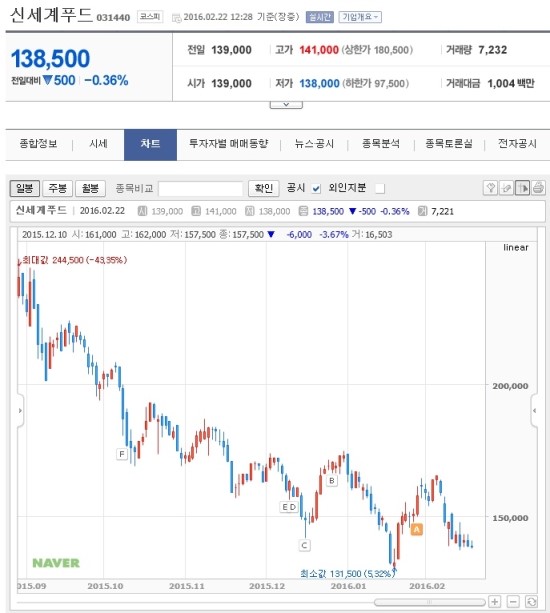Zoom out chart with minus icon

[513, 602]
